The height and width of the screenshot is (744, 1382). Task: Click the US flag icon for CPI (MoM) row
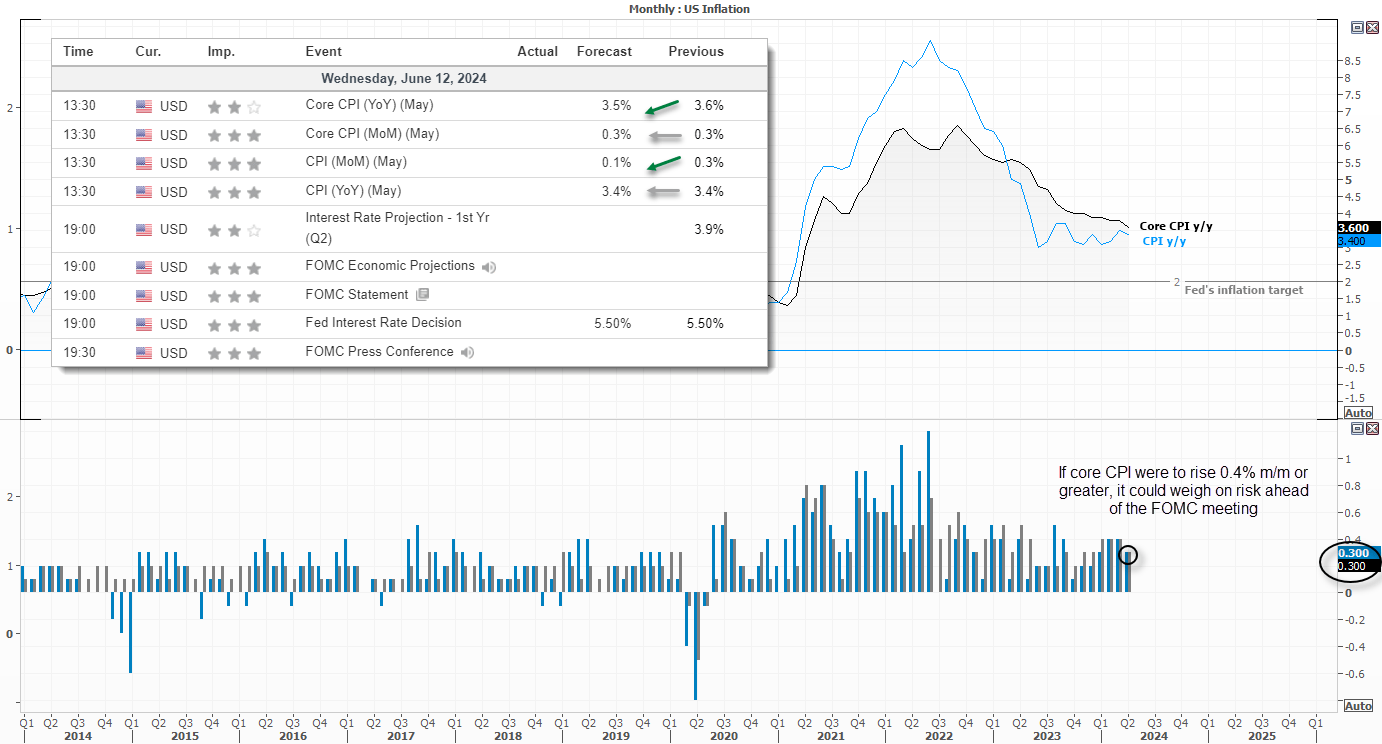click(x=144, y=163)
